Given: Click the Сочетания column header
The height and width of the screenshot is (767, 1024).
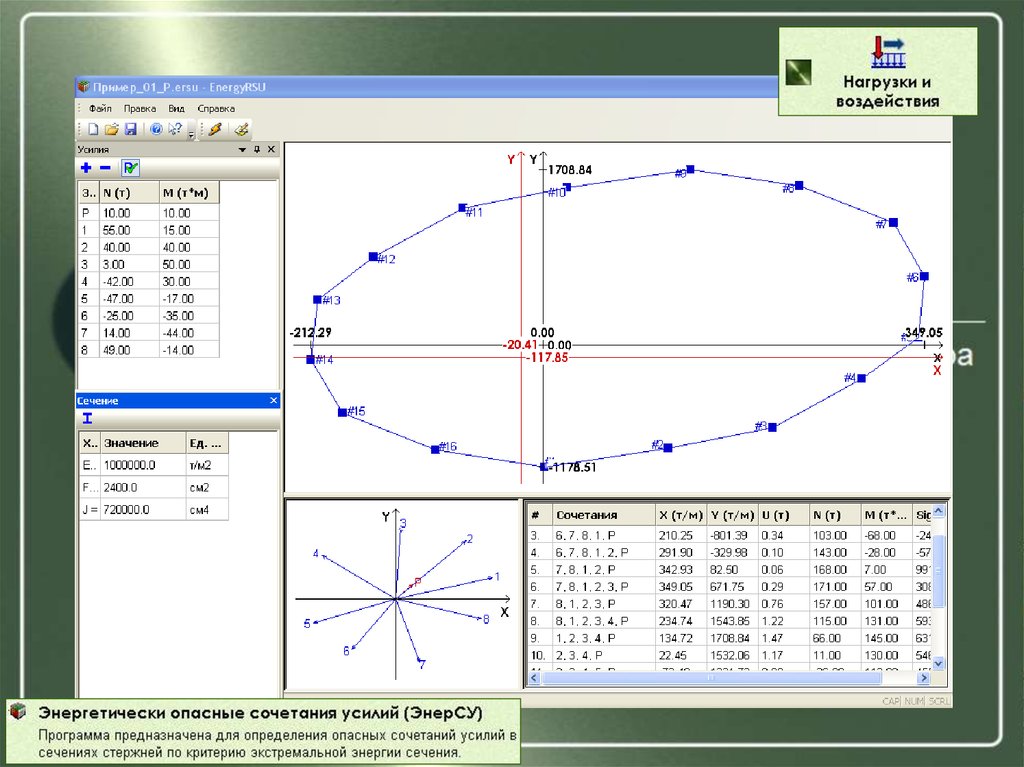Looking at the screenshot, I should pos(586,515).
